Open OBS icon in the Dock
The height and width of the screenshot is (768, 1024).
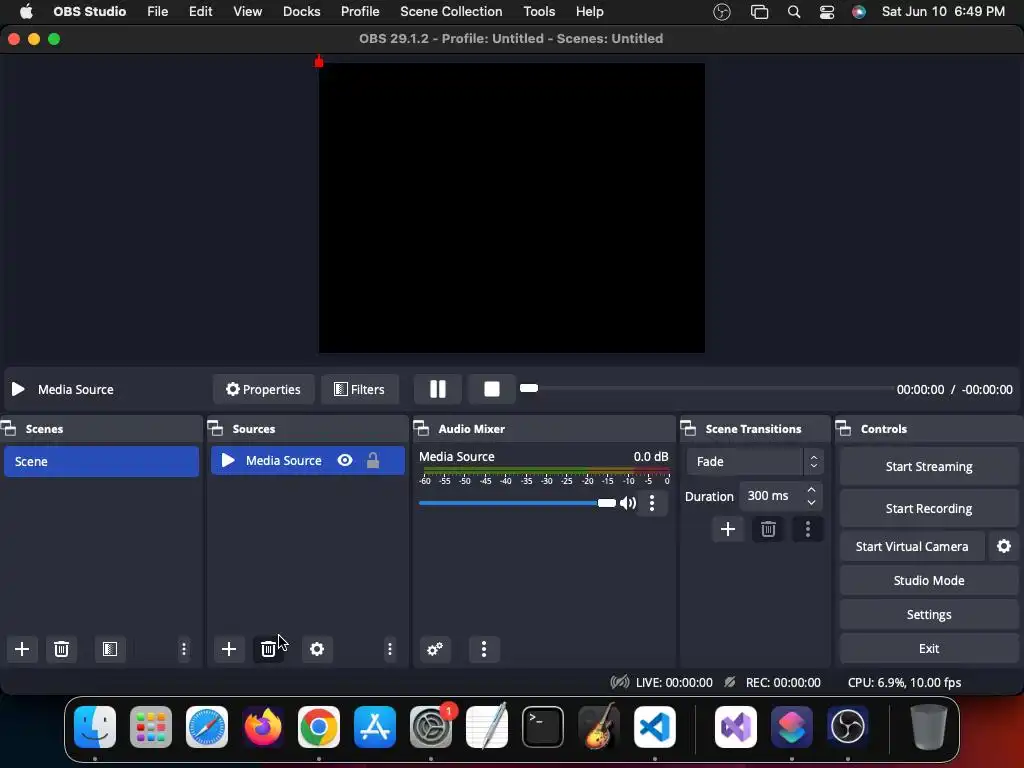point(848,726)
